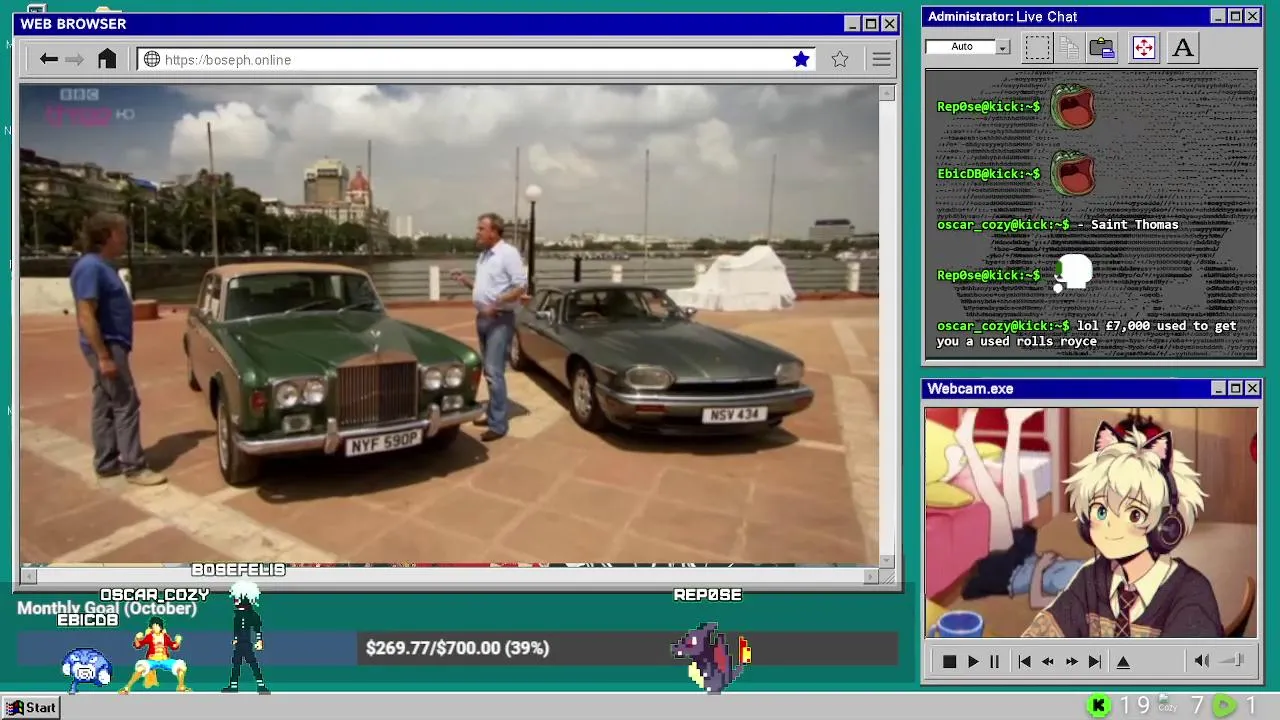Click the green Rumble play icon in the tray
Screen dimensions: 1280x720
(1224, 706)
